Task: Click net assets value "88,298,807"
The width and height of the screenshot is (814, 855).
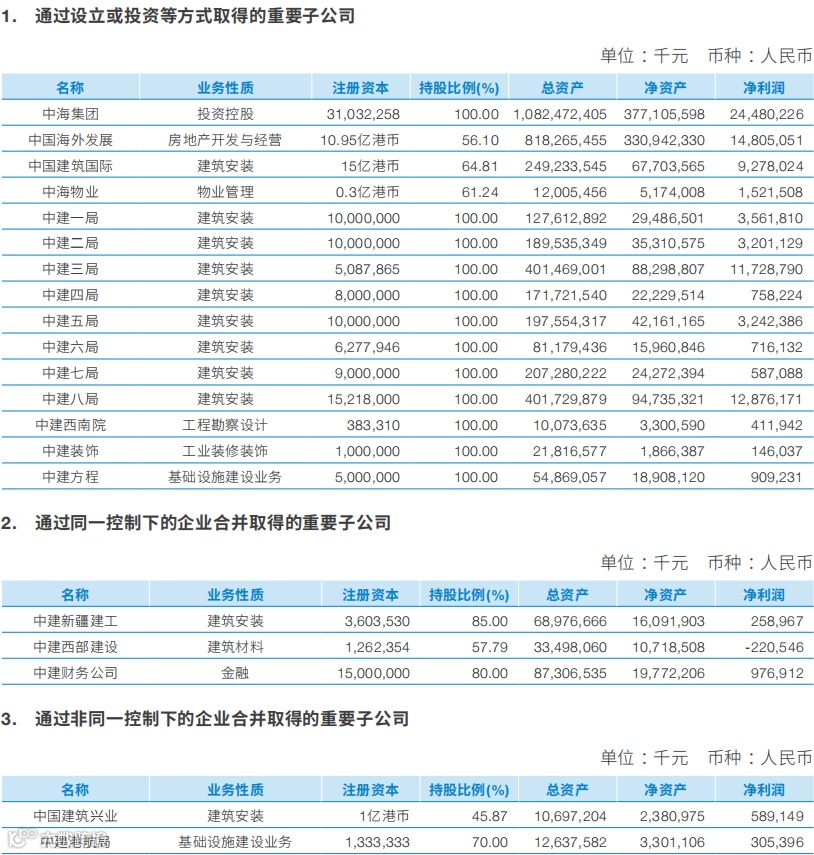Action: tap(668, 269)
